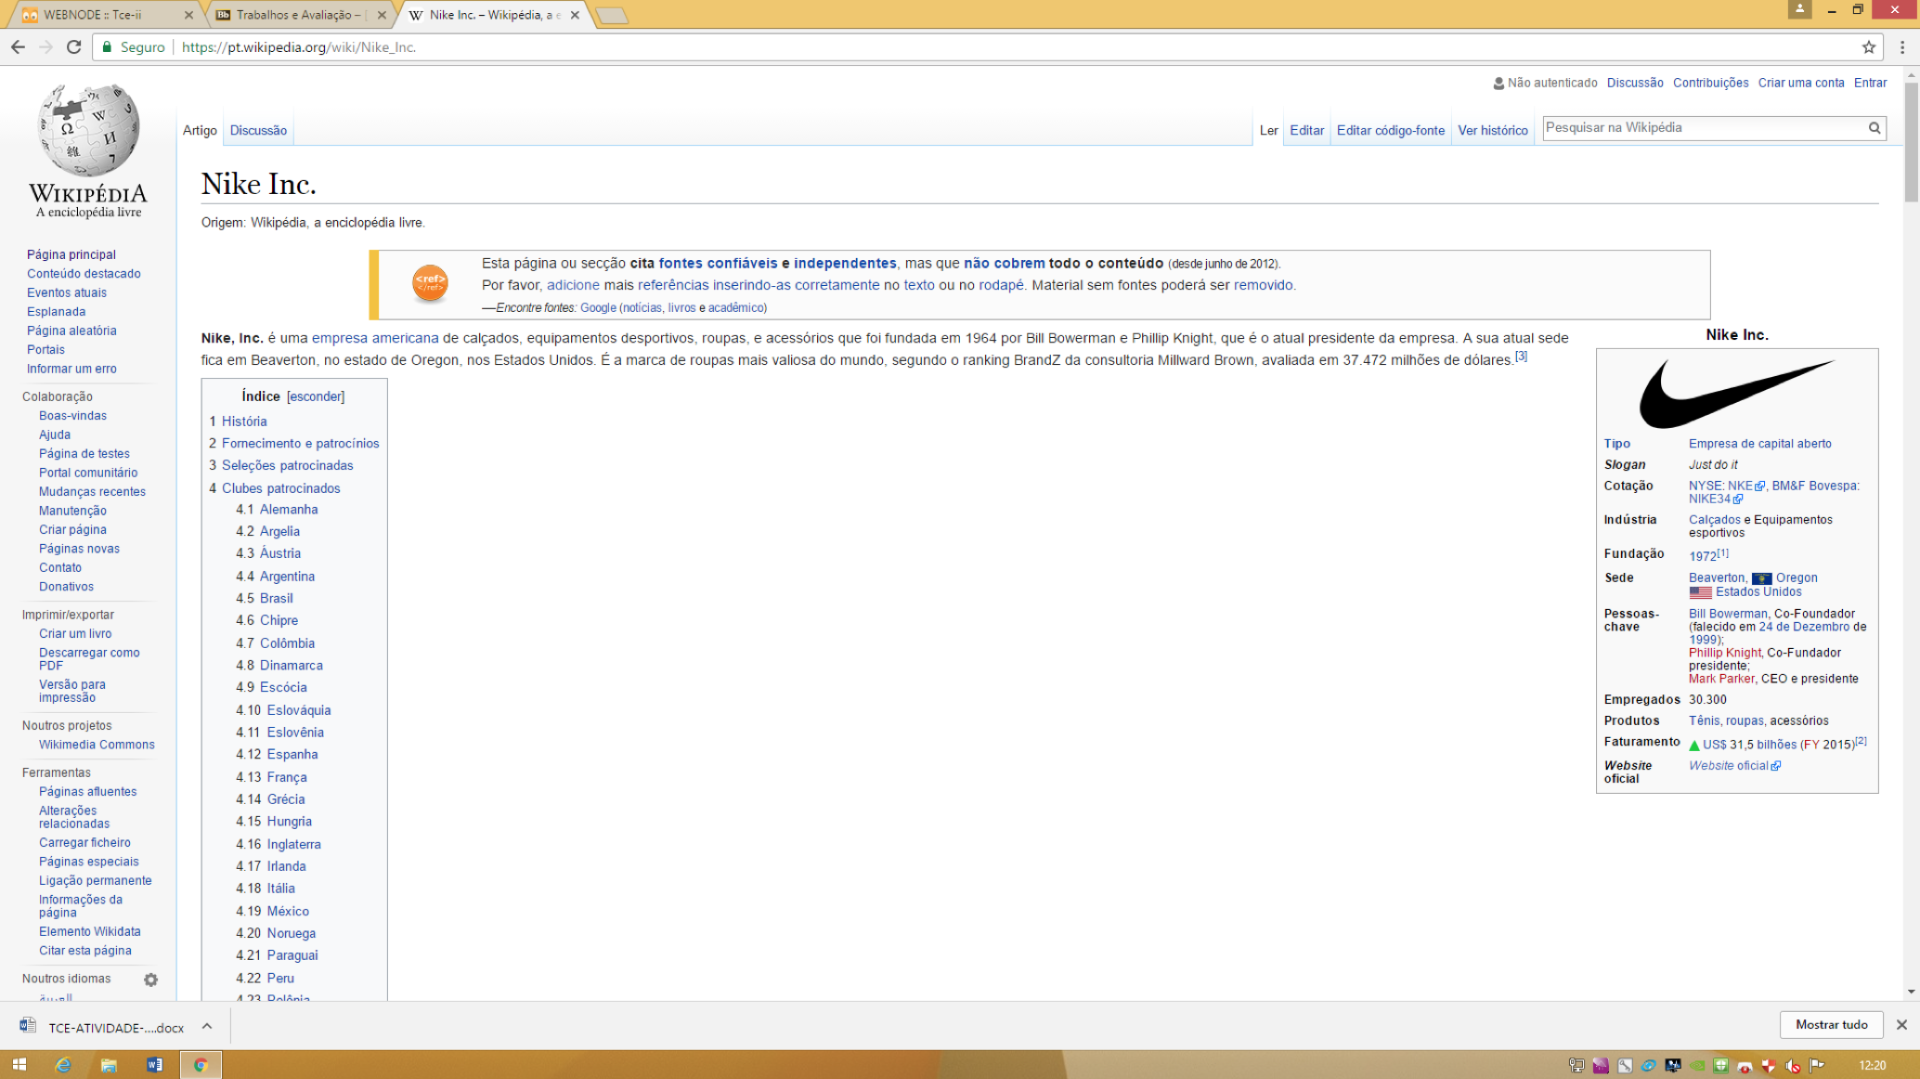The image size is (1920, 1079).
Task: Switch to the Discussão tab
Action: click(x=258, y=130)
